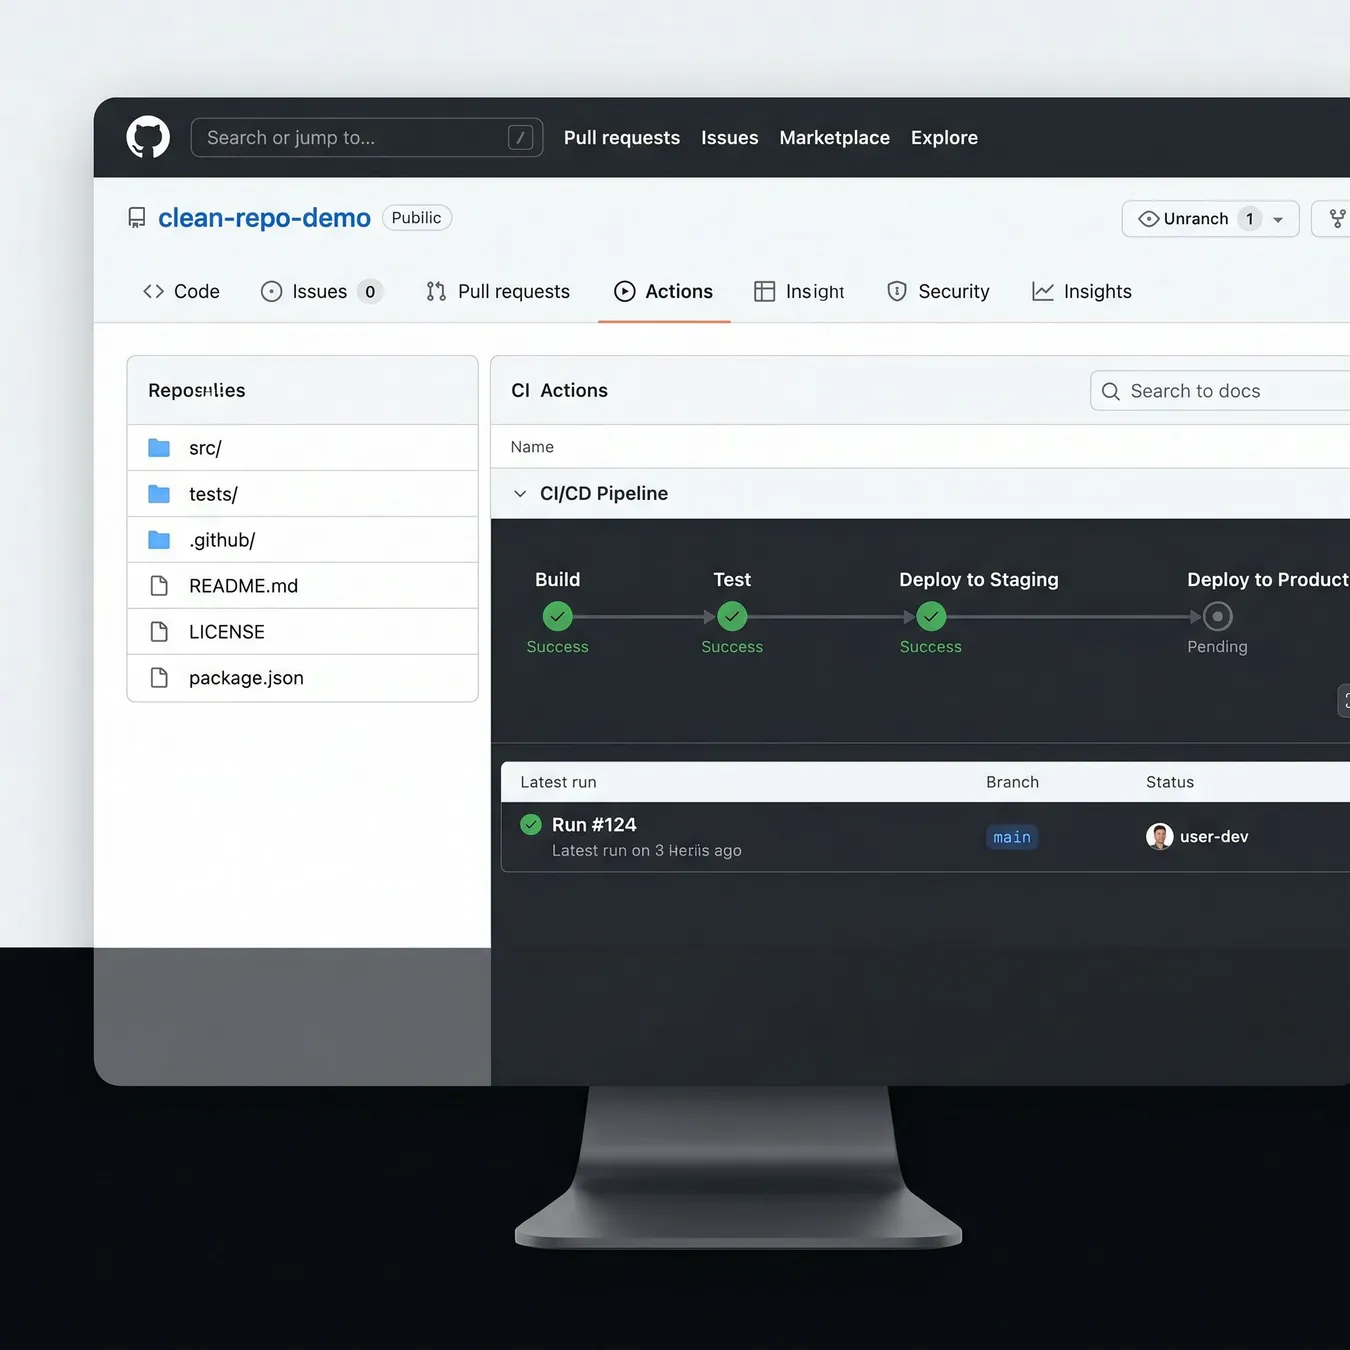This screenshot has width=1350, height=1350.
Task: Click the user-dev avatar
Action: pos(1159,836)
